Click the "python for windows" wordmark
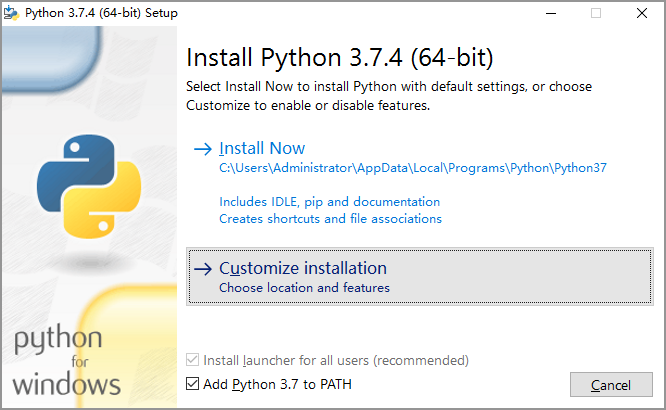Screen dimensions: 666x410 [x=68, y=361]
